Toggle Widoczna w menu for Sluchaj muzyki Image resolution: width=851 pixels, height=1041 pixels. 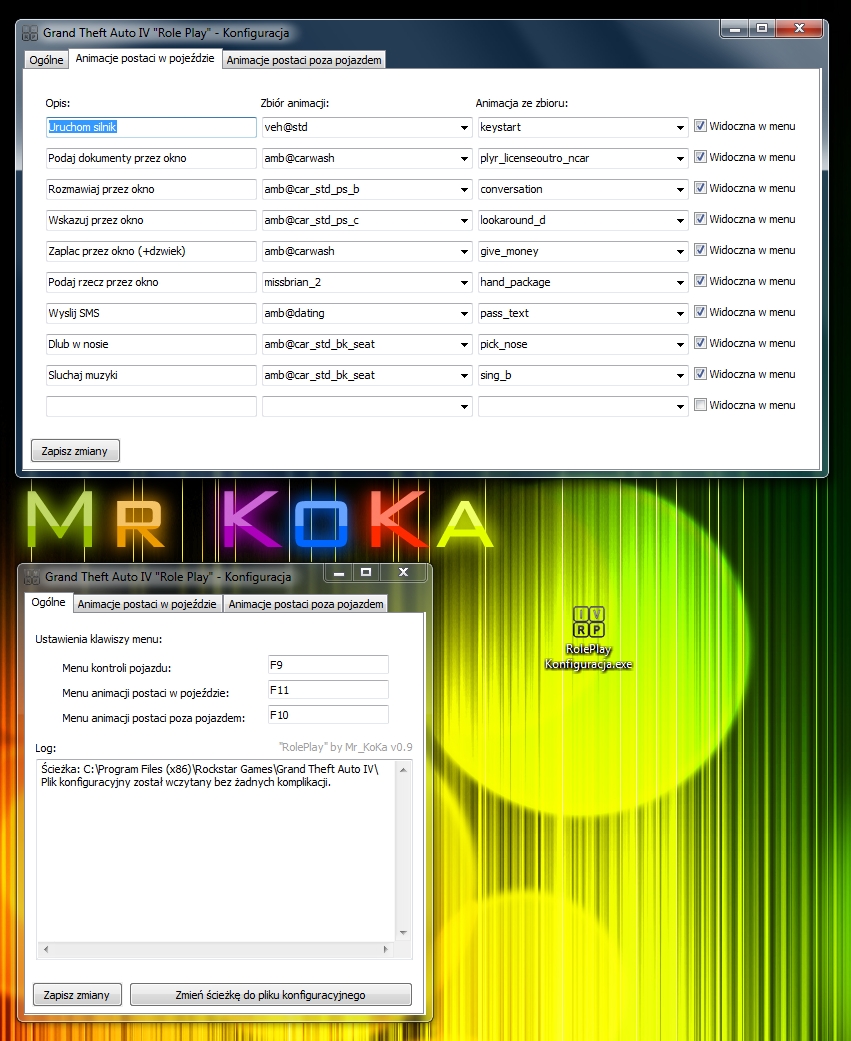pos(700,374)
